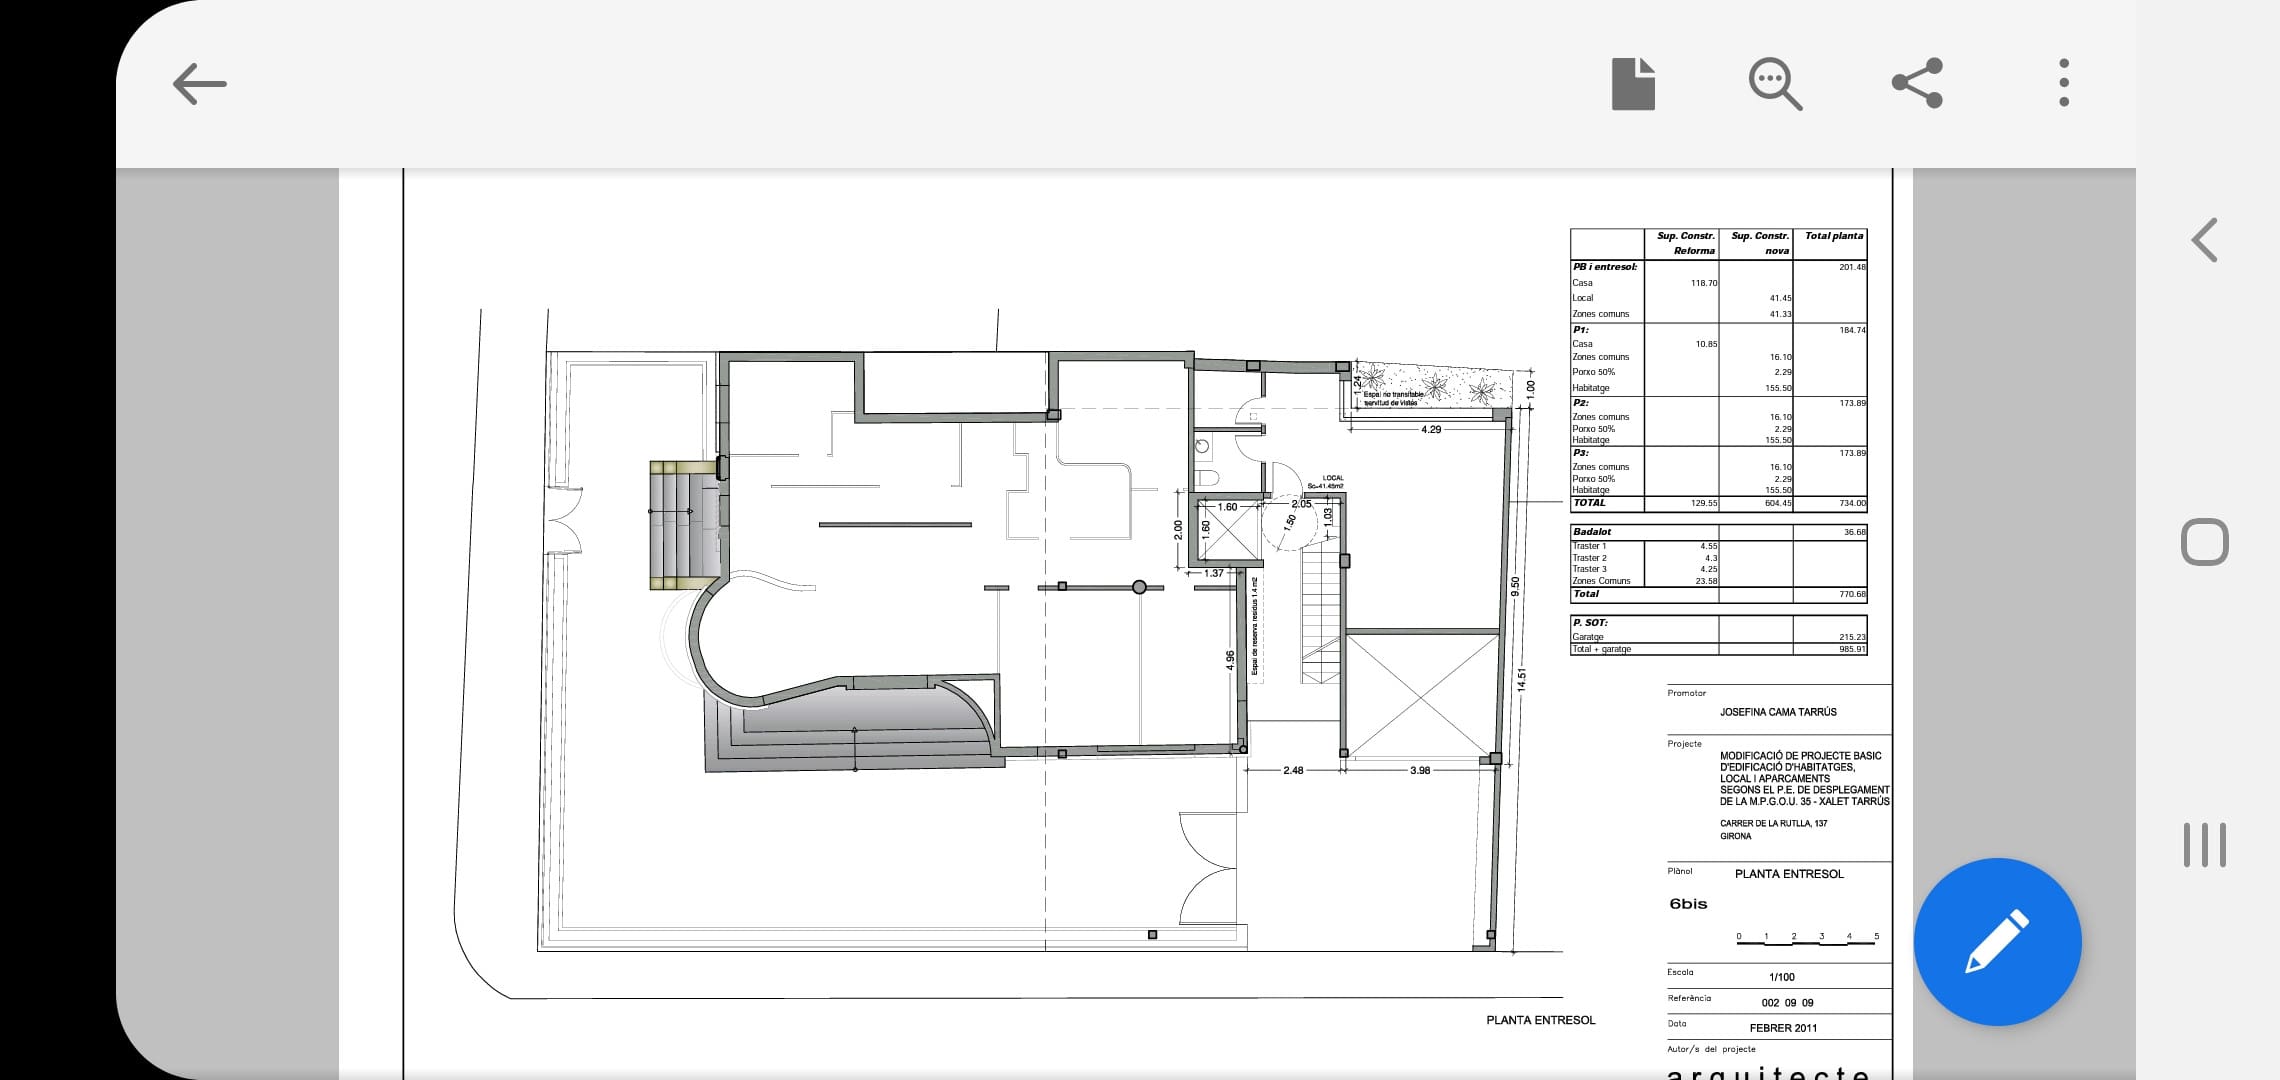Tap the Android back chevron
This screenshot has height=1080, width=2280.
pos(2204,240)
